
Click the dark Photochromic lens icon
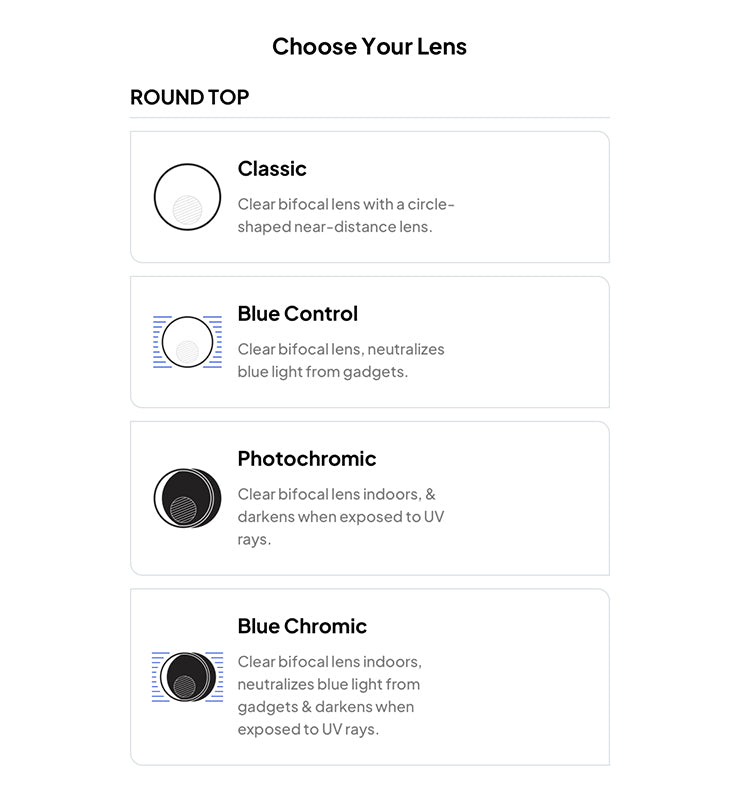[x=187, y=497]
